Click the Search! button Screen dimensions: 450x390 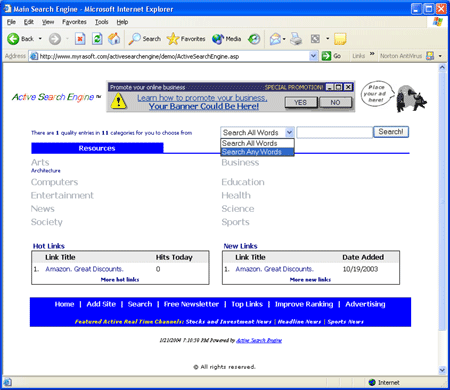[391, 132]
